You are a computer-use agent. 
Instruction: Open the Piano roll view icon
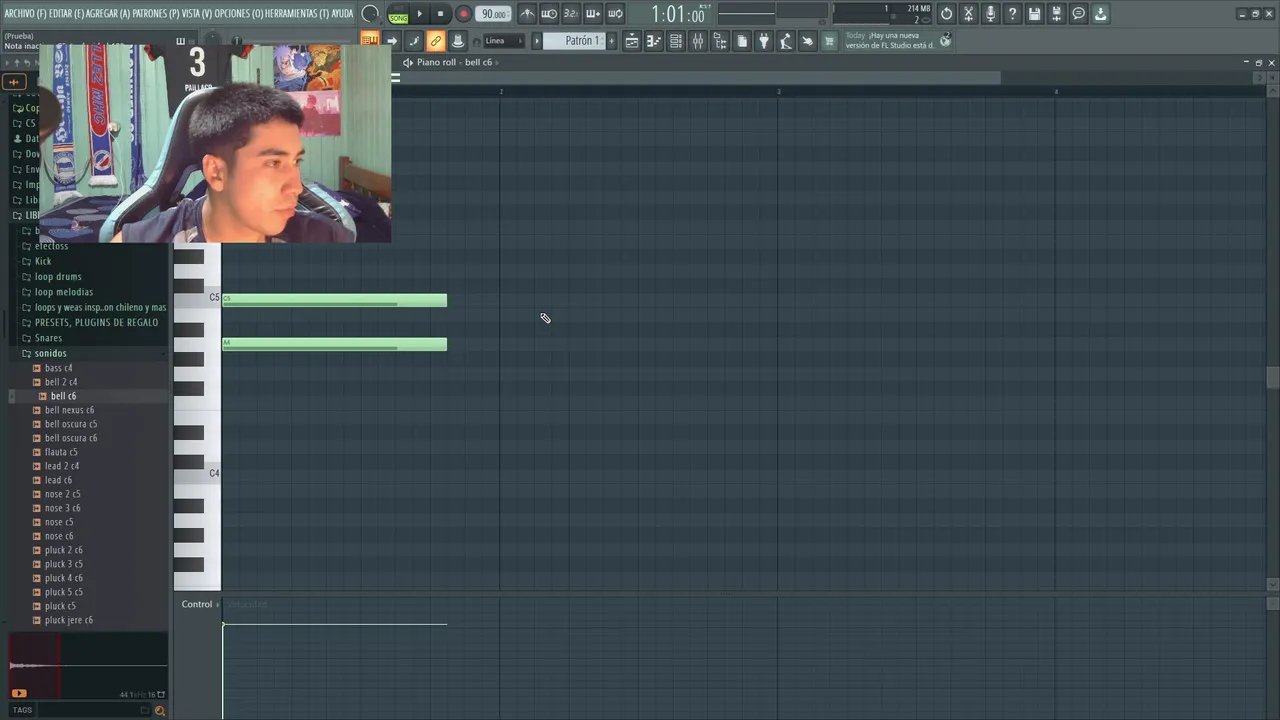(x=654, y=41)
